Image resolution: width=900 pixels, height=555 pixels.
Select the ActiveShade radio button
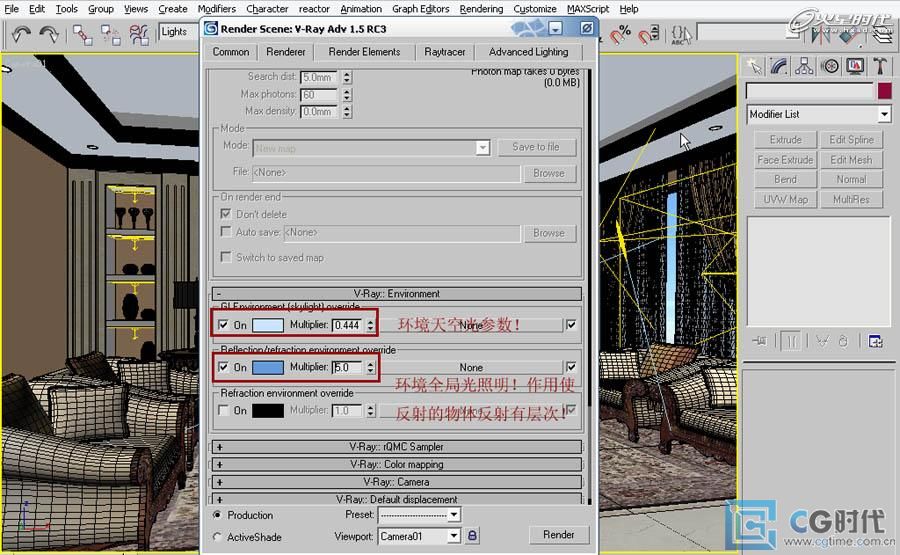click(218, 537)
